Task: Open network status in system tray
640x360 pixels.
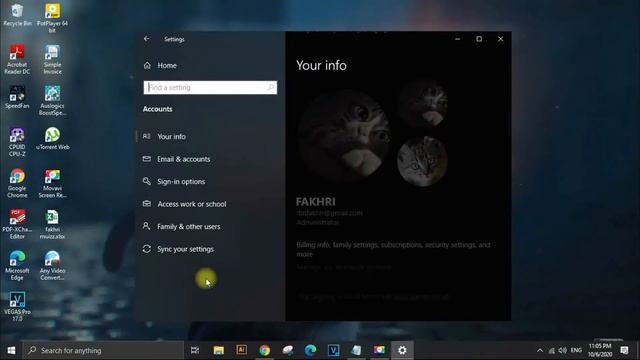Action: pos(551,350)
